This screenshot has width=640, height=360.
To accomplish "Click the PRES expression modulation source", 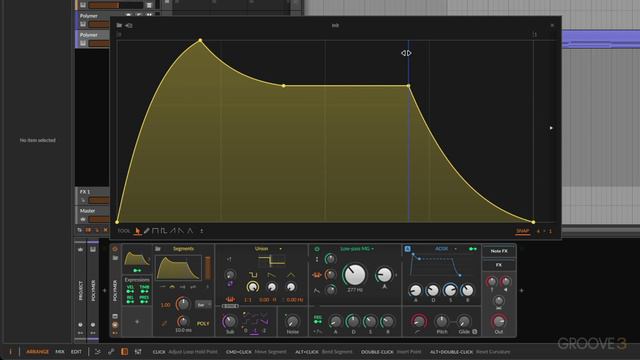I will point(144,300).
